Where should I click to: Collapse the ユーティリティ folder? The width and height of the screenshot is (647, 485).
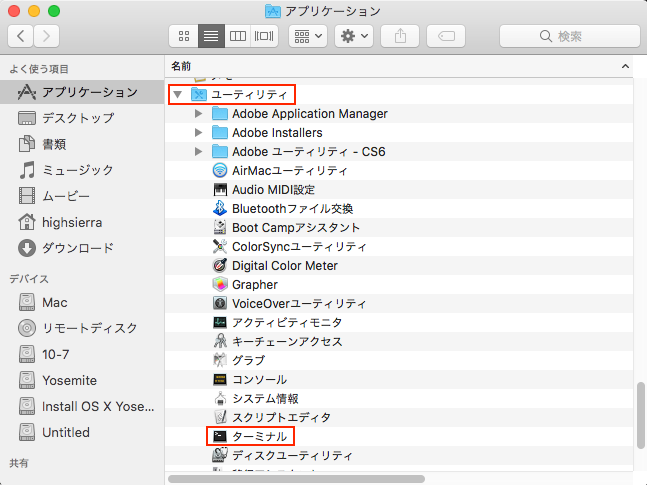(178, 95)
